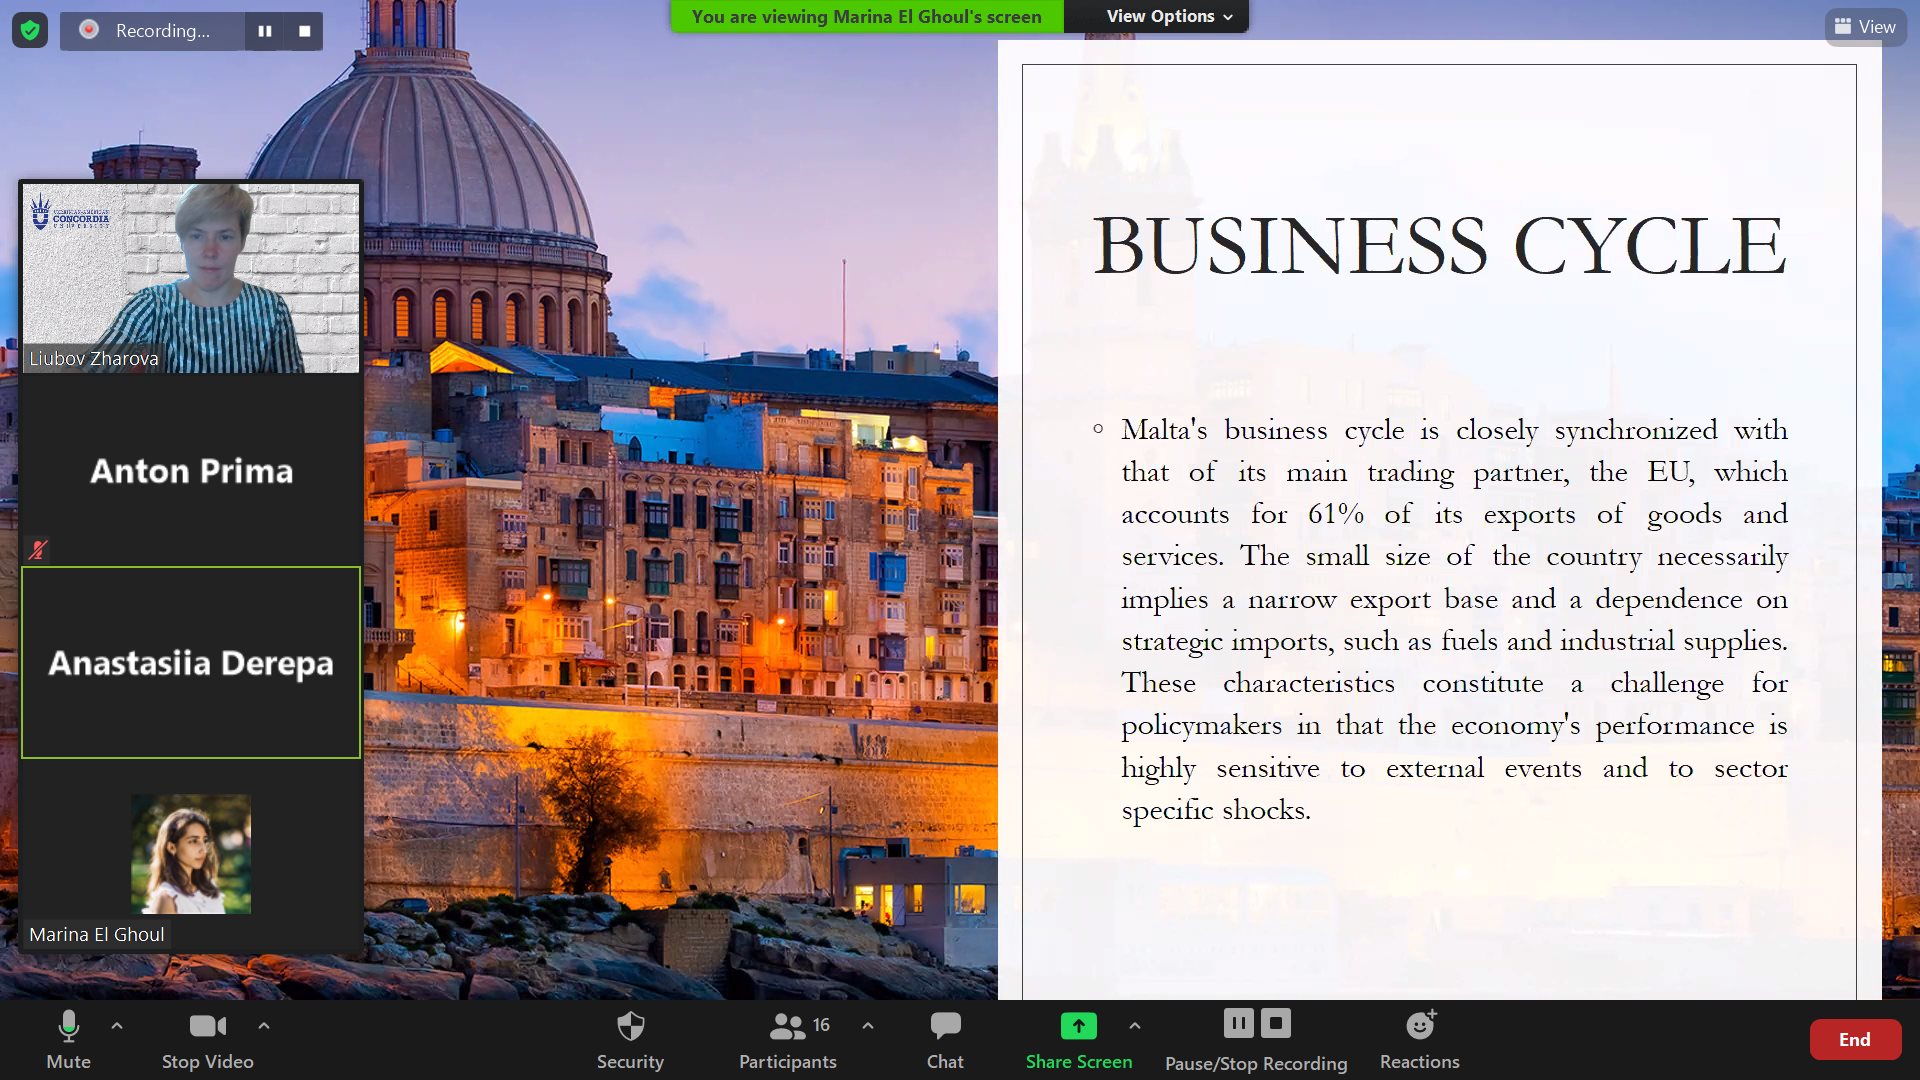The height and width of the screenshot is (1080, 1920).
Task: Click the green Share Screen icon
Action: (x=1078, y=1026)
